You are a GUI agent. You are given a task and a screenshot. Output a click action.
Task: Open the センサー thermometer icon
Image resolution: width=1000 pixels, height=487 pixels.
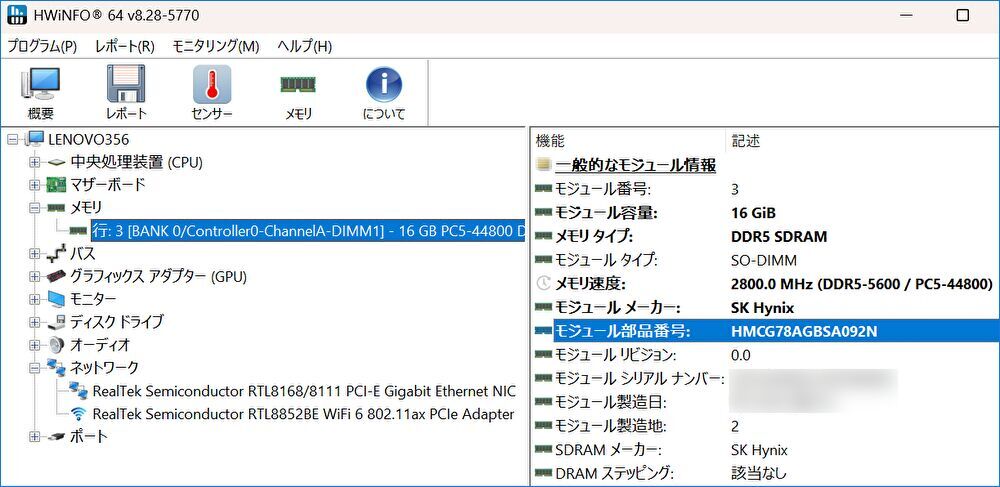coord(211,93)
